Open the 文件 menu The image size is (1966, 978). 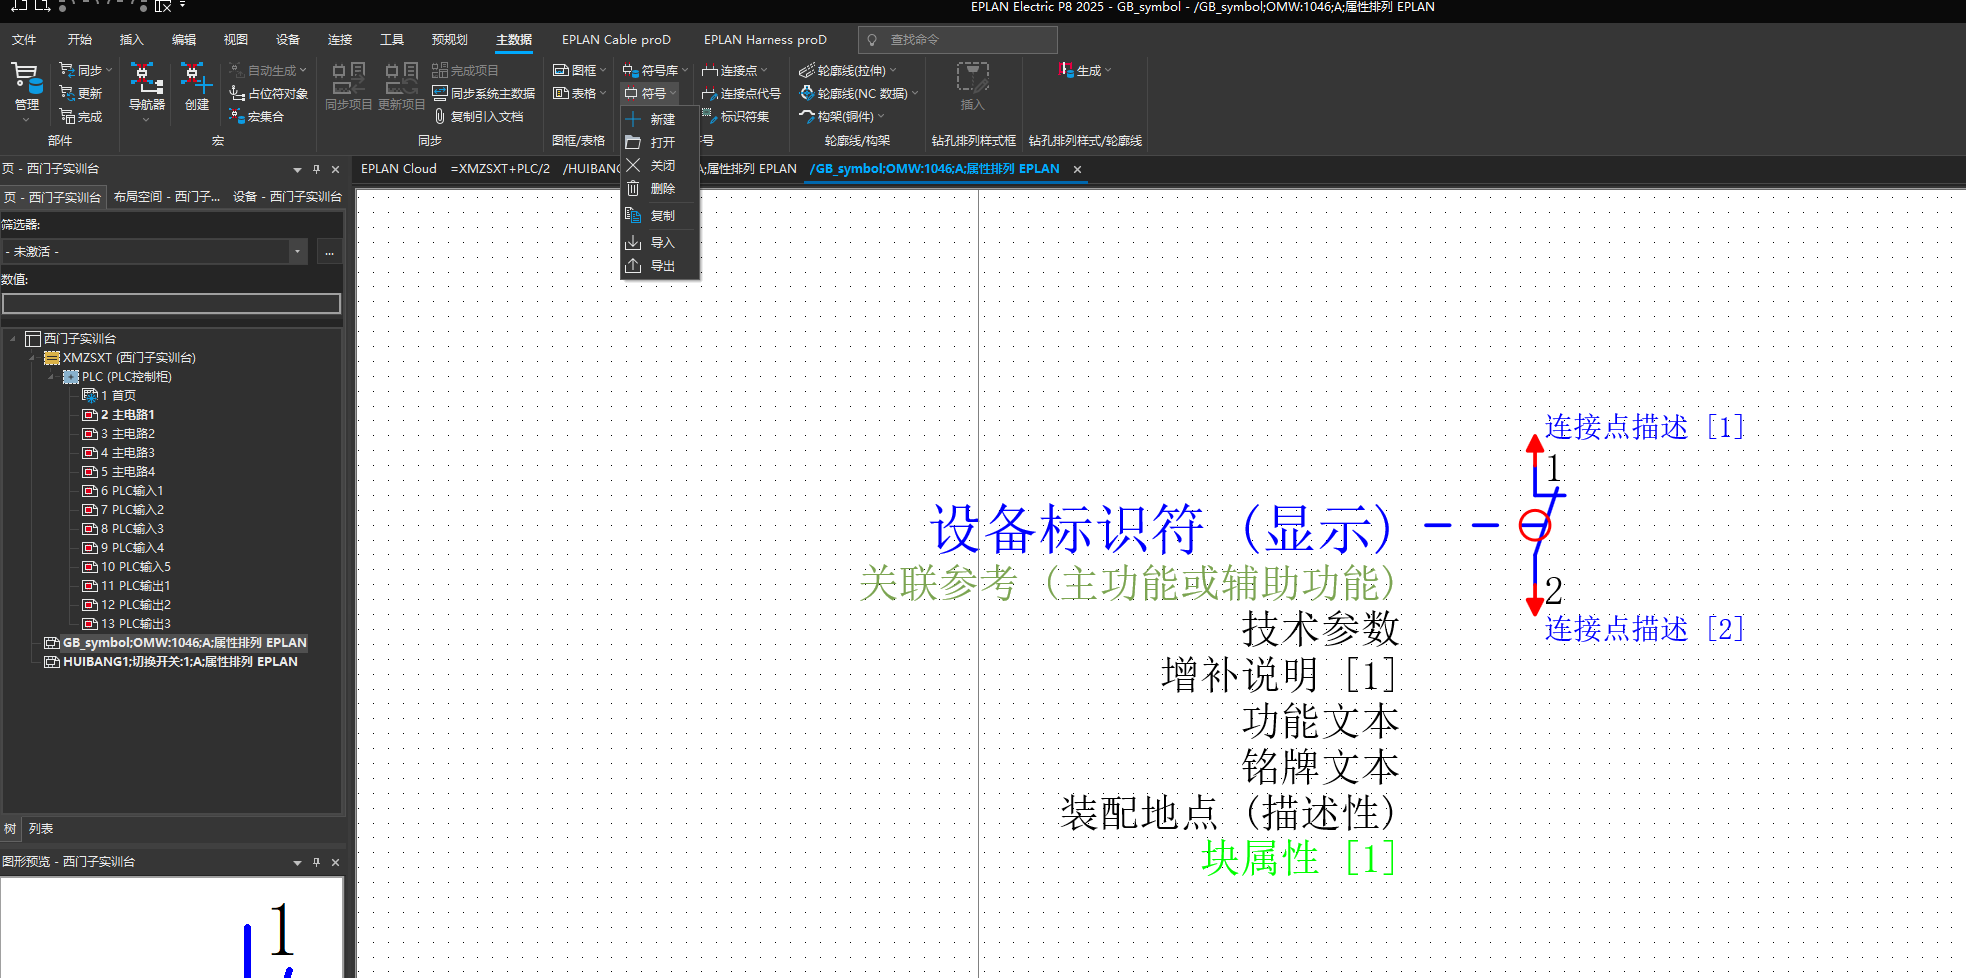click(24, 40)
